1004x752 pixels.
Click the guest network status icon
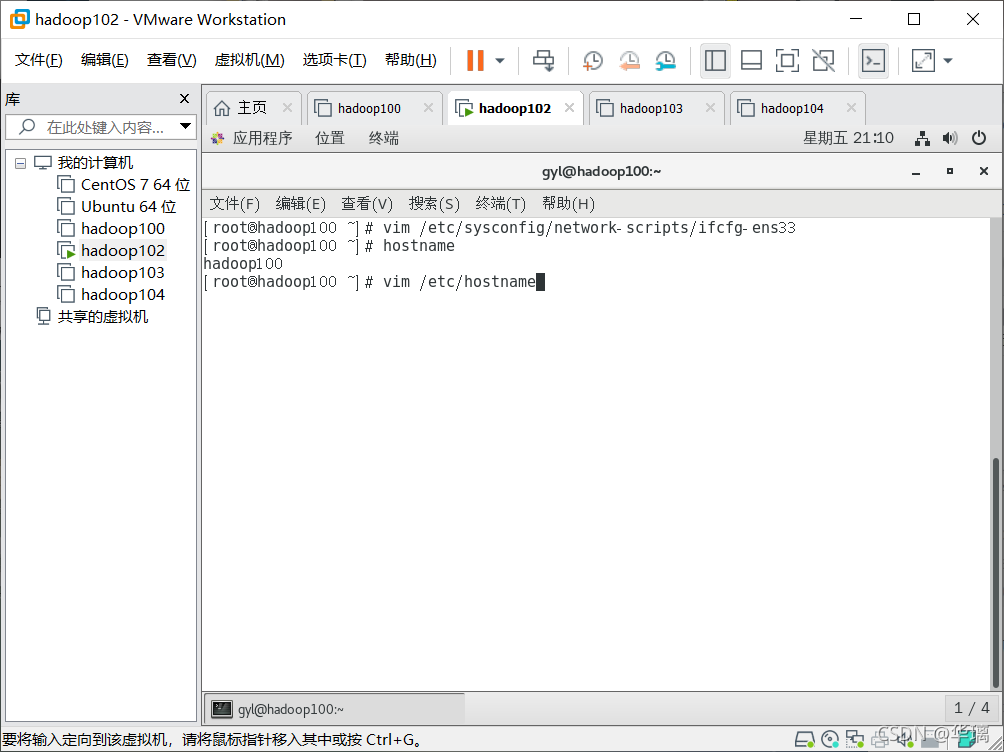coord(922,138)
